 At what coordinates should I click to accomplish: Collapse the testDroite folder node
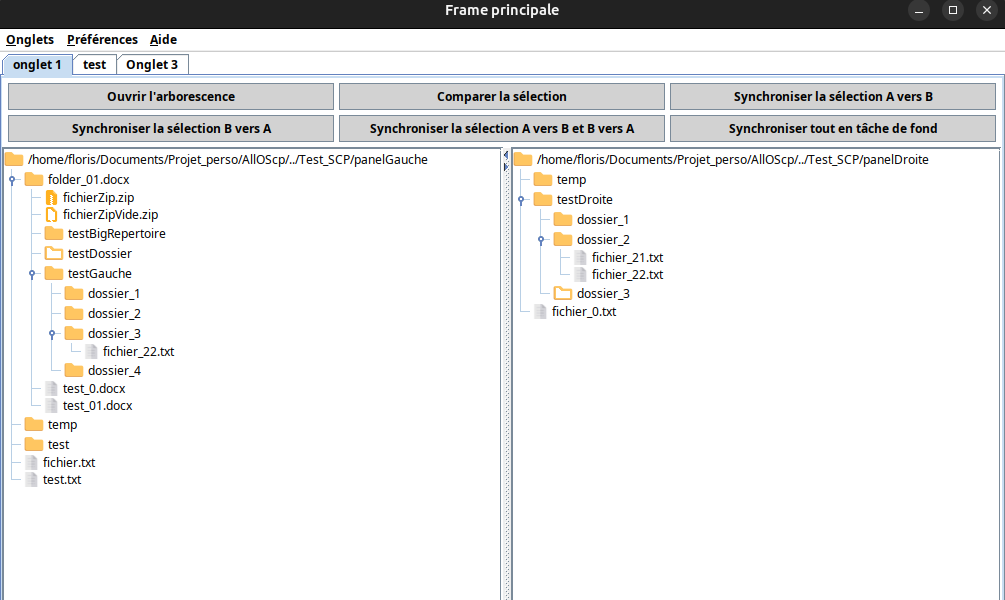click(x=521, y=200)
